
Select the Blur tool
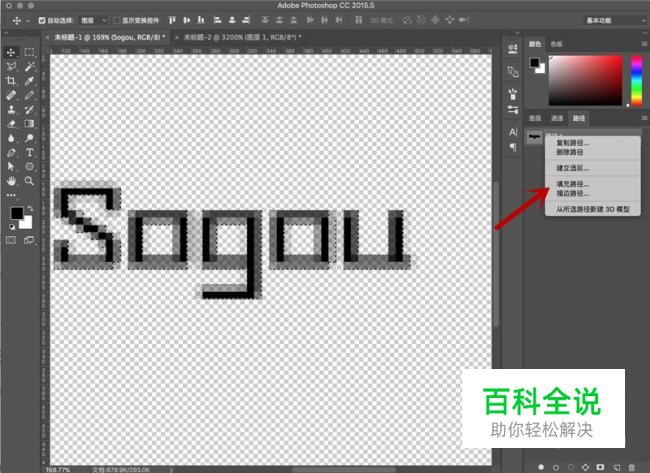(11, 138)
